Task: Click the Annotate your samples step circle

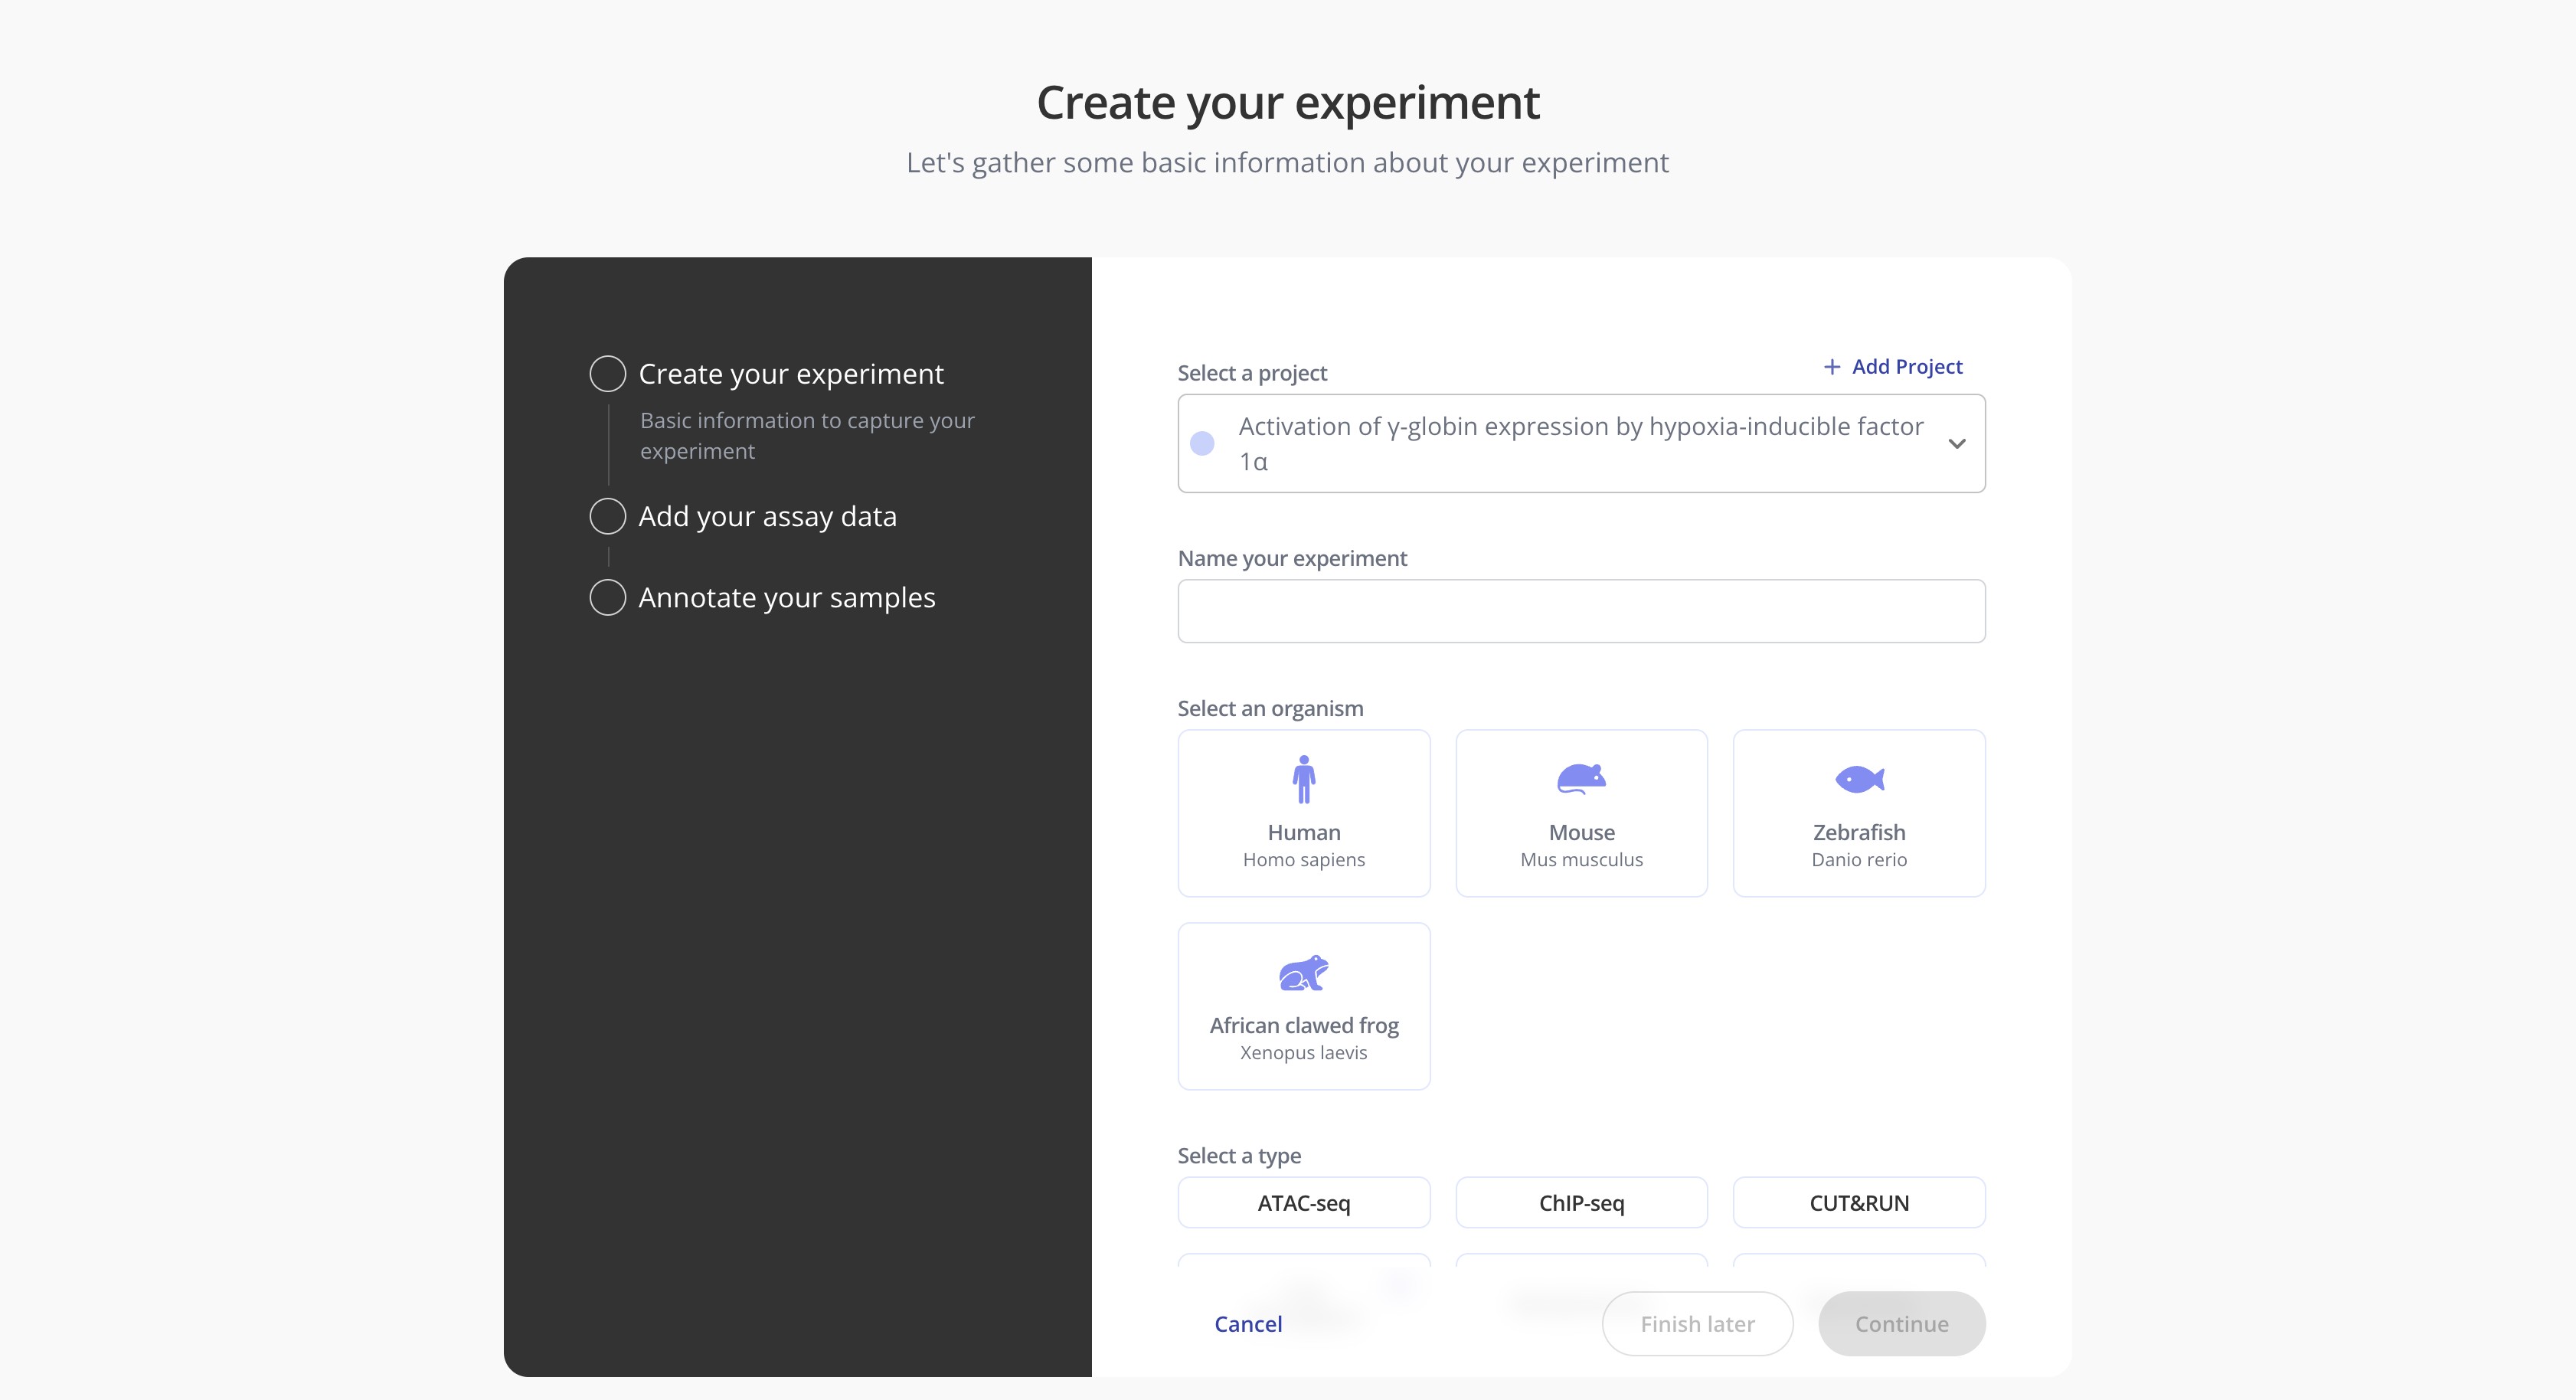Action: click(x=607, y=597)
